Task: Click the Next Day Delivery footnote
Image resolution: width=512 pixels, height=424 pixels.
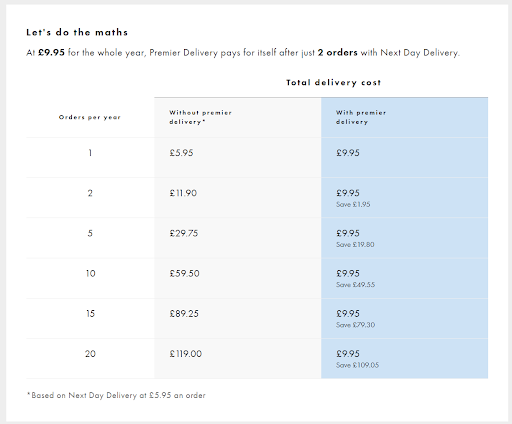Action: 116,395
